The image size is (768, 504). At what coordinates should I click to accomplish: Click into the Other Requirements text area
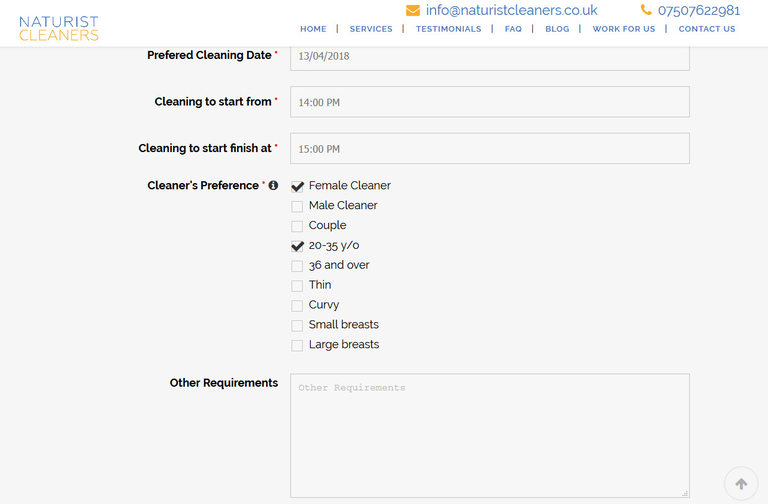(x=489, y=435)
